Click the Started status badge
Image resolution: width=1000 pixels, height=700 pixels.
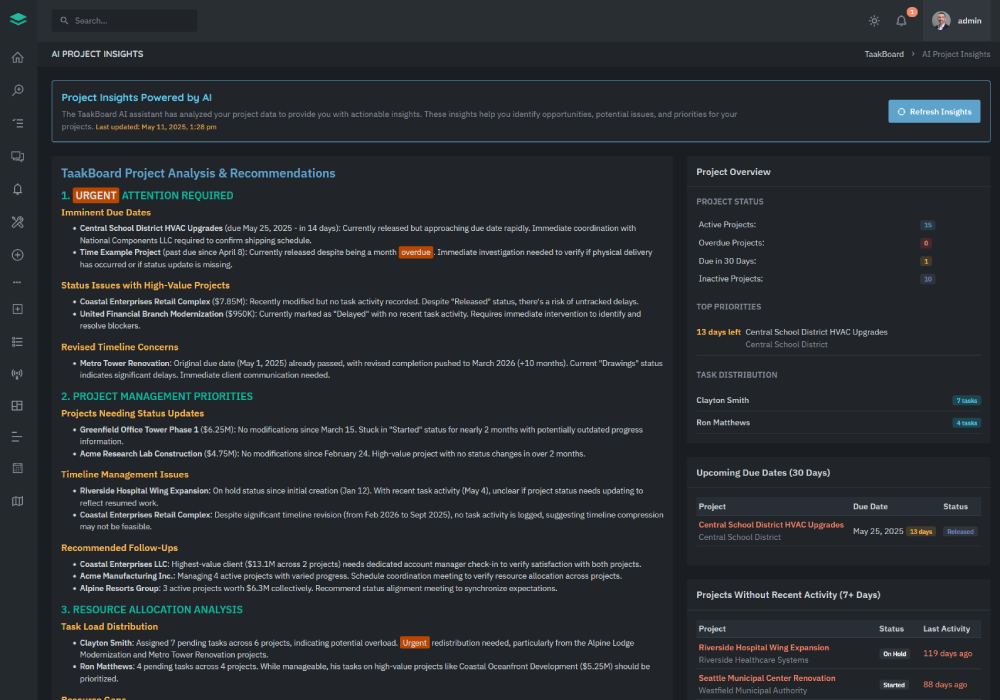893,685
